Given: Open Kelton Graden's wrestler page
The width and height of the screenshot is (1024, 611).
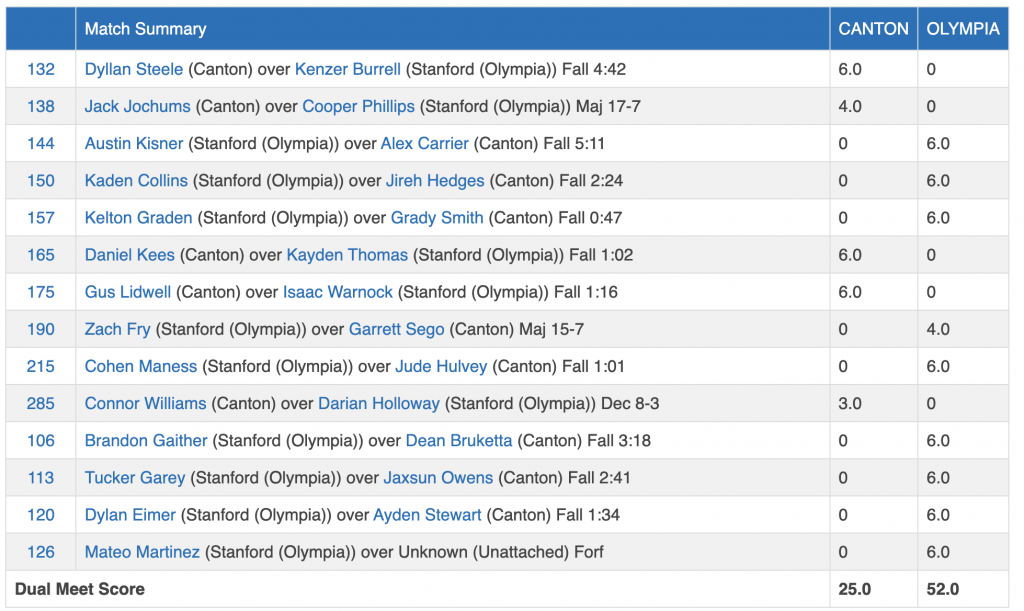Looking at the screenshot, I should pyautogui.click(x=139, y=217).
